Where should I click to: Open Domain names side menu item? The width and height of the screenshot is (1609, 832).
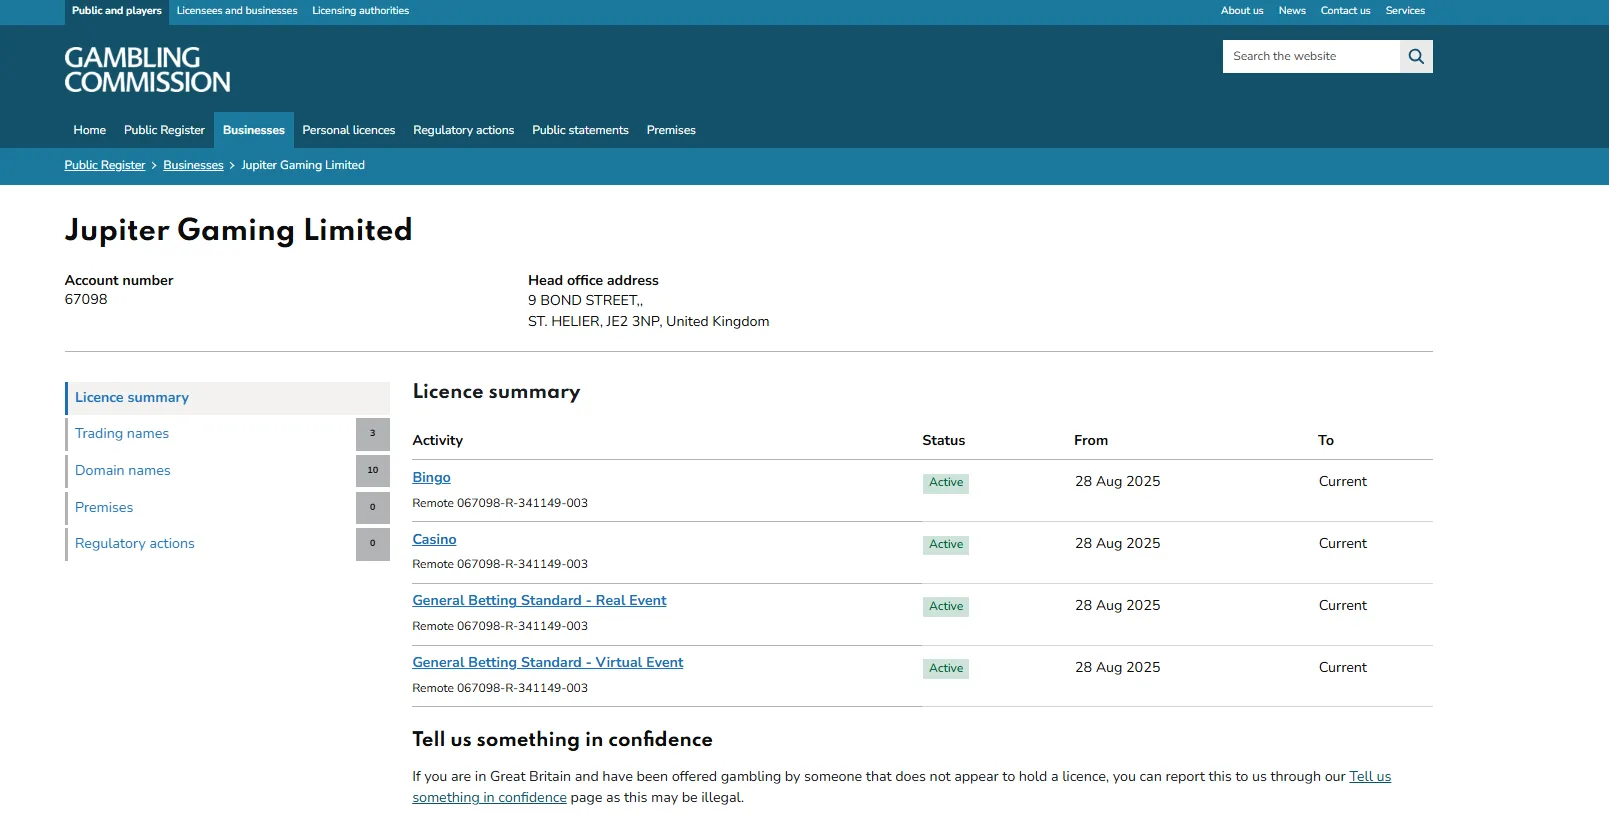pyautogui.click(x=123, y=471)
